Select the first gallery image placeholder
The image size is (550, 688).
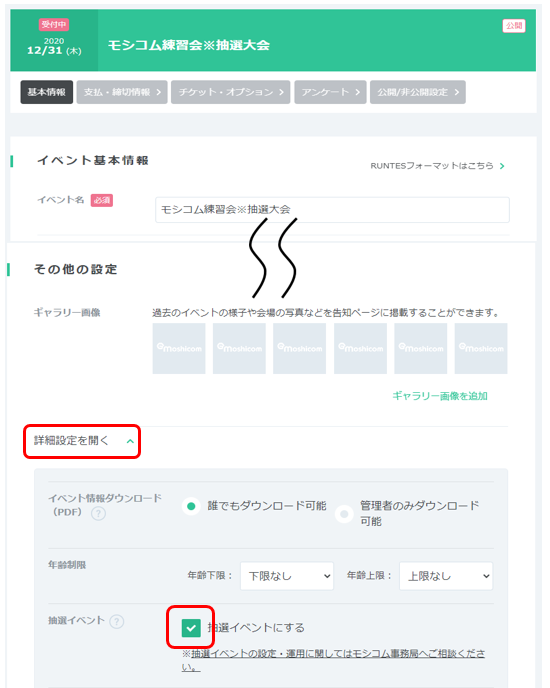pyautogui.click(x=179, y=348)
